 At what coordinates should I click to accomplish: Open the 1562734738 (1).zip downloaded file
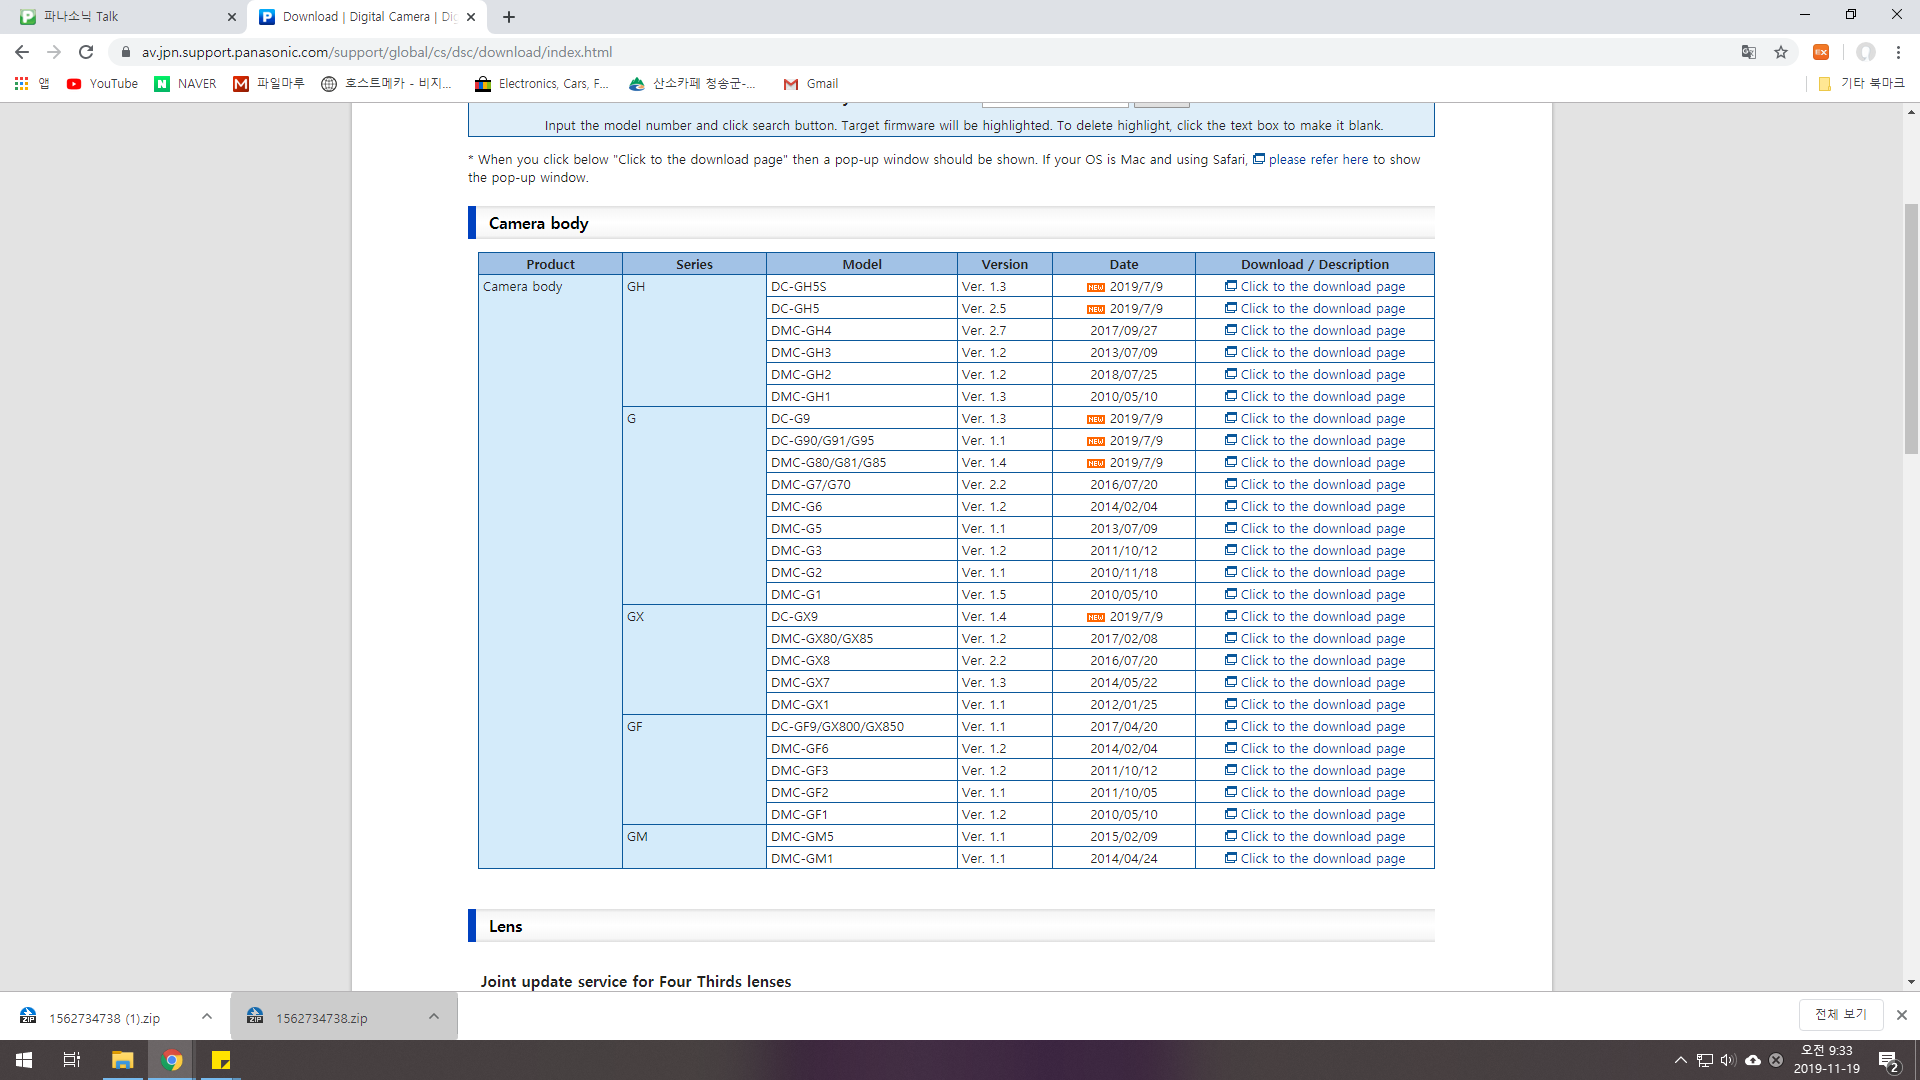[x=104, y=1018]
